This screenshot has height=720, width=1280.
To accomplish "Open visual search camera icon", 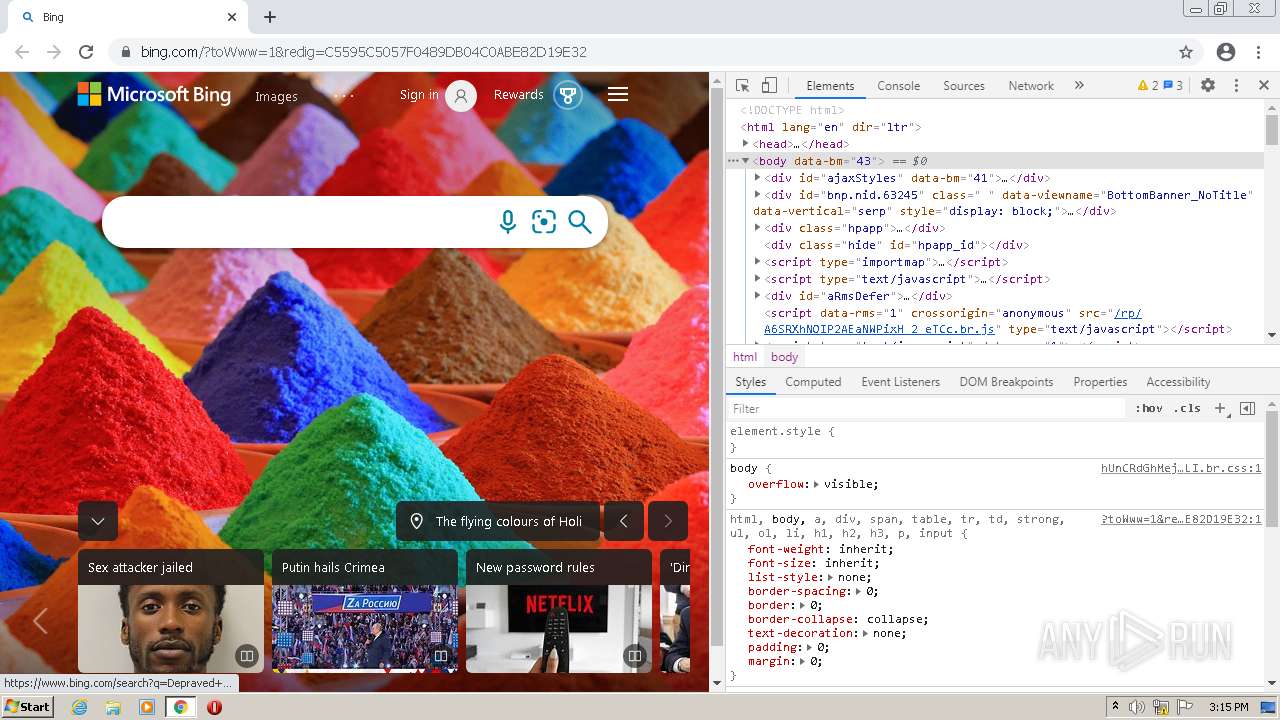I will pos(544,222).
